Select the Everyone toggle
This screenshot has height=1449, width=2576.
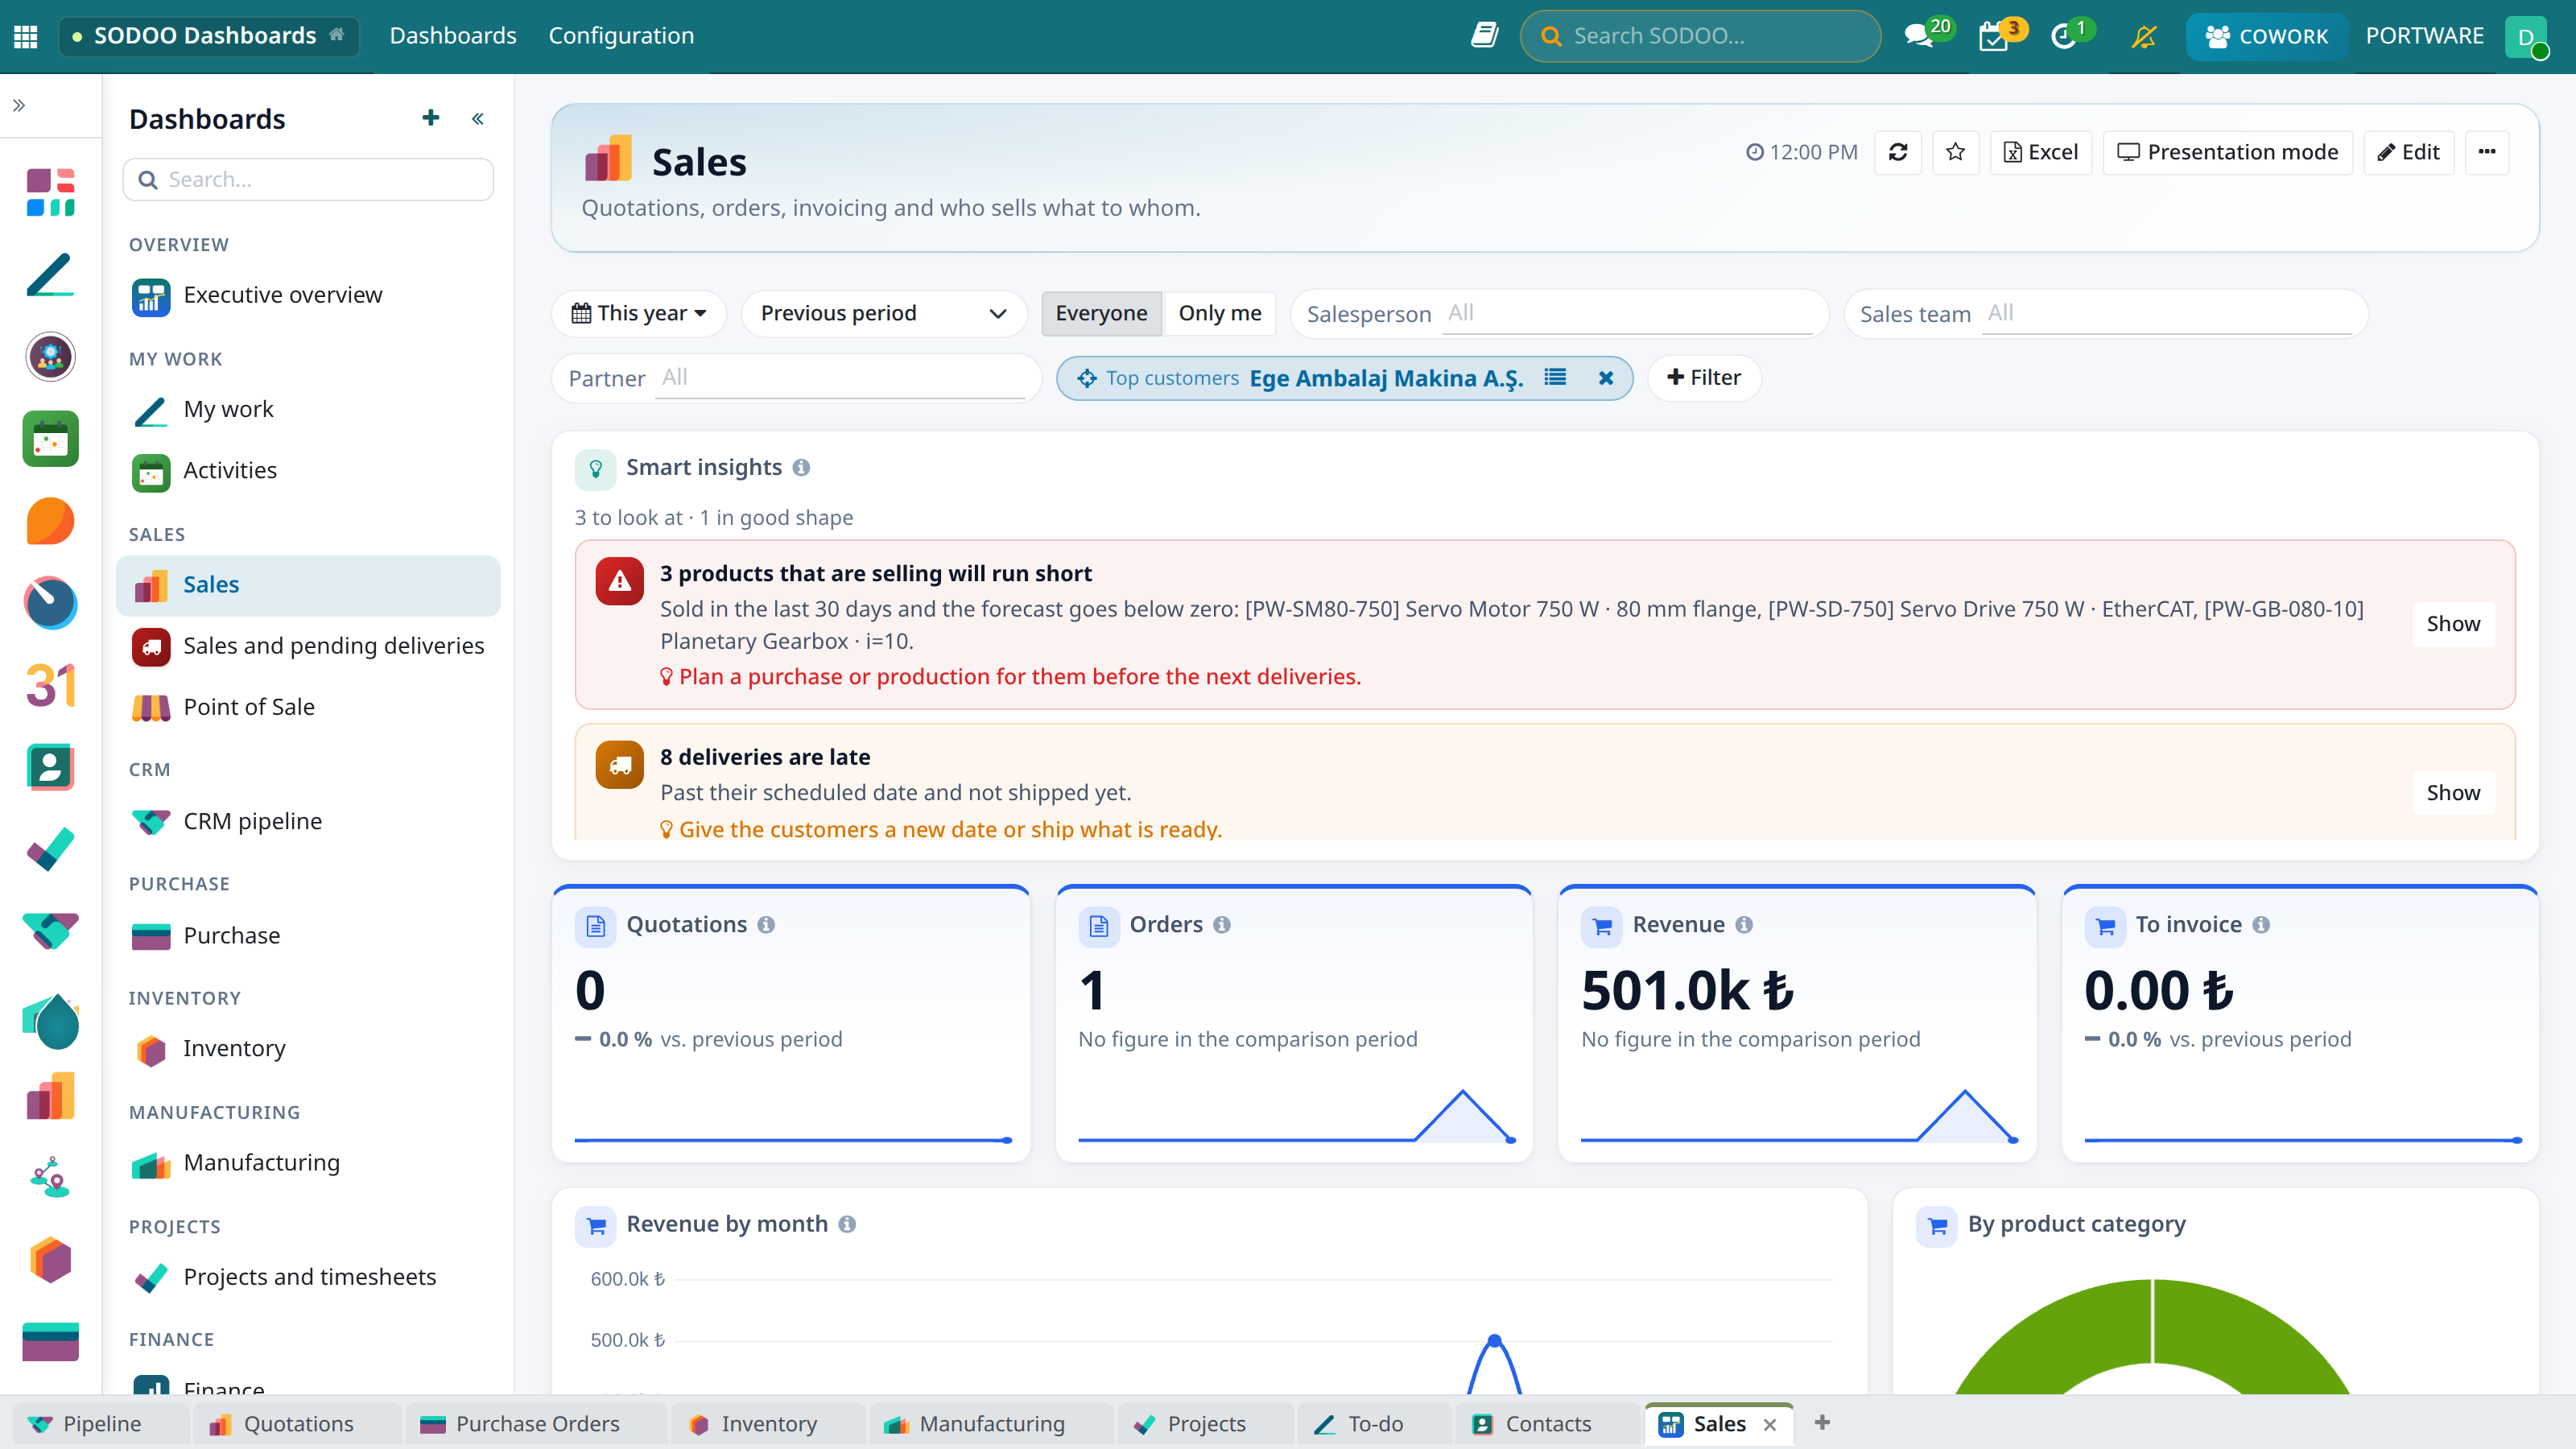[x=1101, y=313]
